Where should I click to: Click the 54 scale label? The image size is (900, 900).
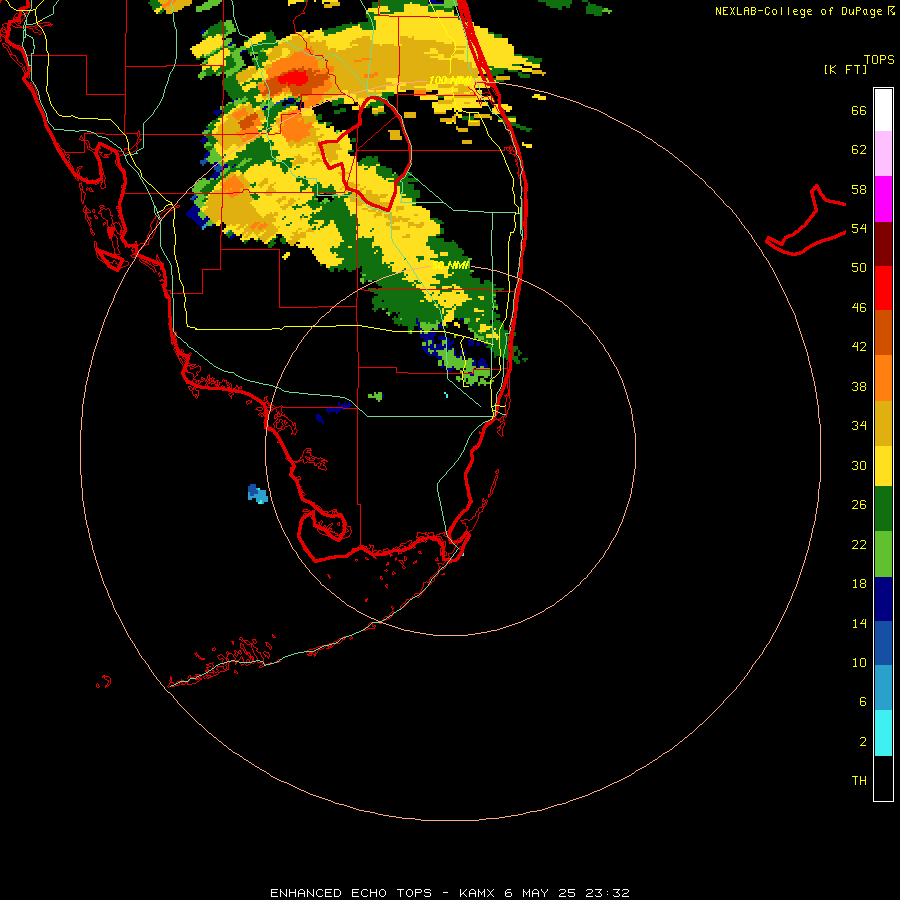tap(859, 228)
